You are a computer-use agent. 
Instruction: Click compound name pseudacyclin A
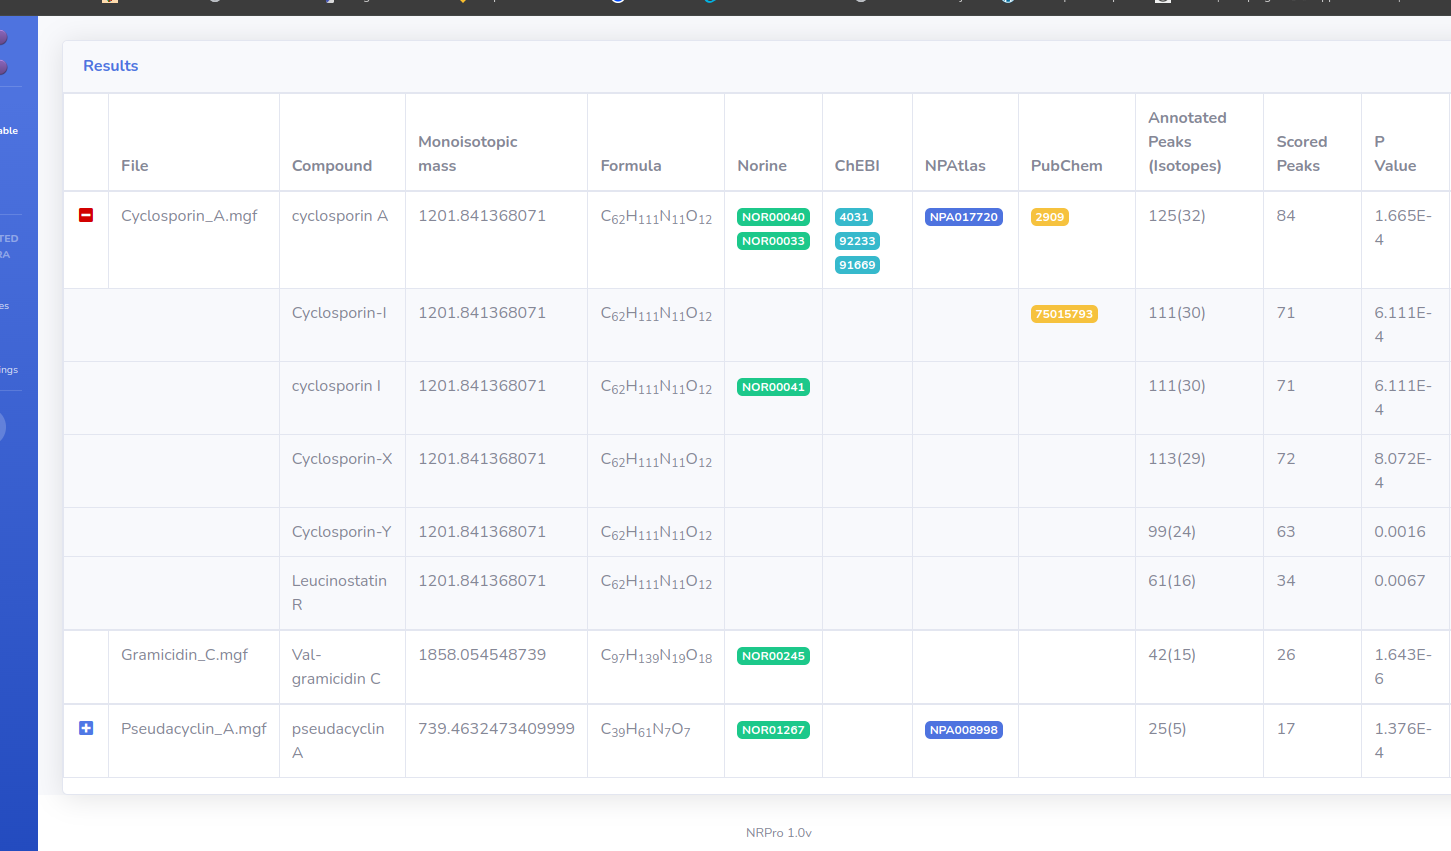[338, 741]
